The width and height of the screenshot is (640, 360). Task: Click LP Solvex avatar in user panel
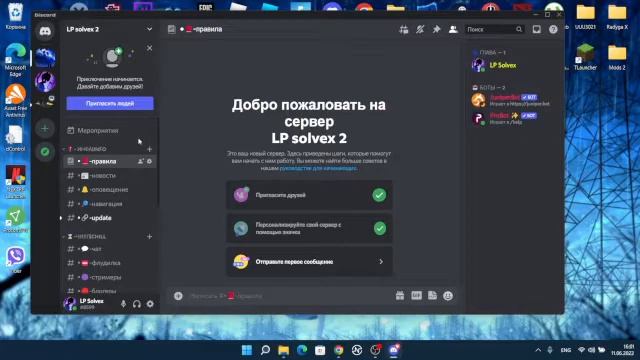[x=70, y=304]
